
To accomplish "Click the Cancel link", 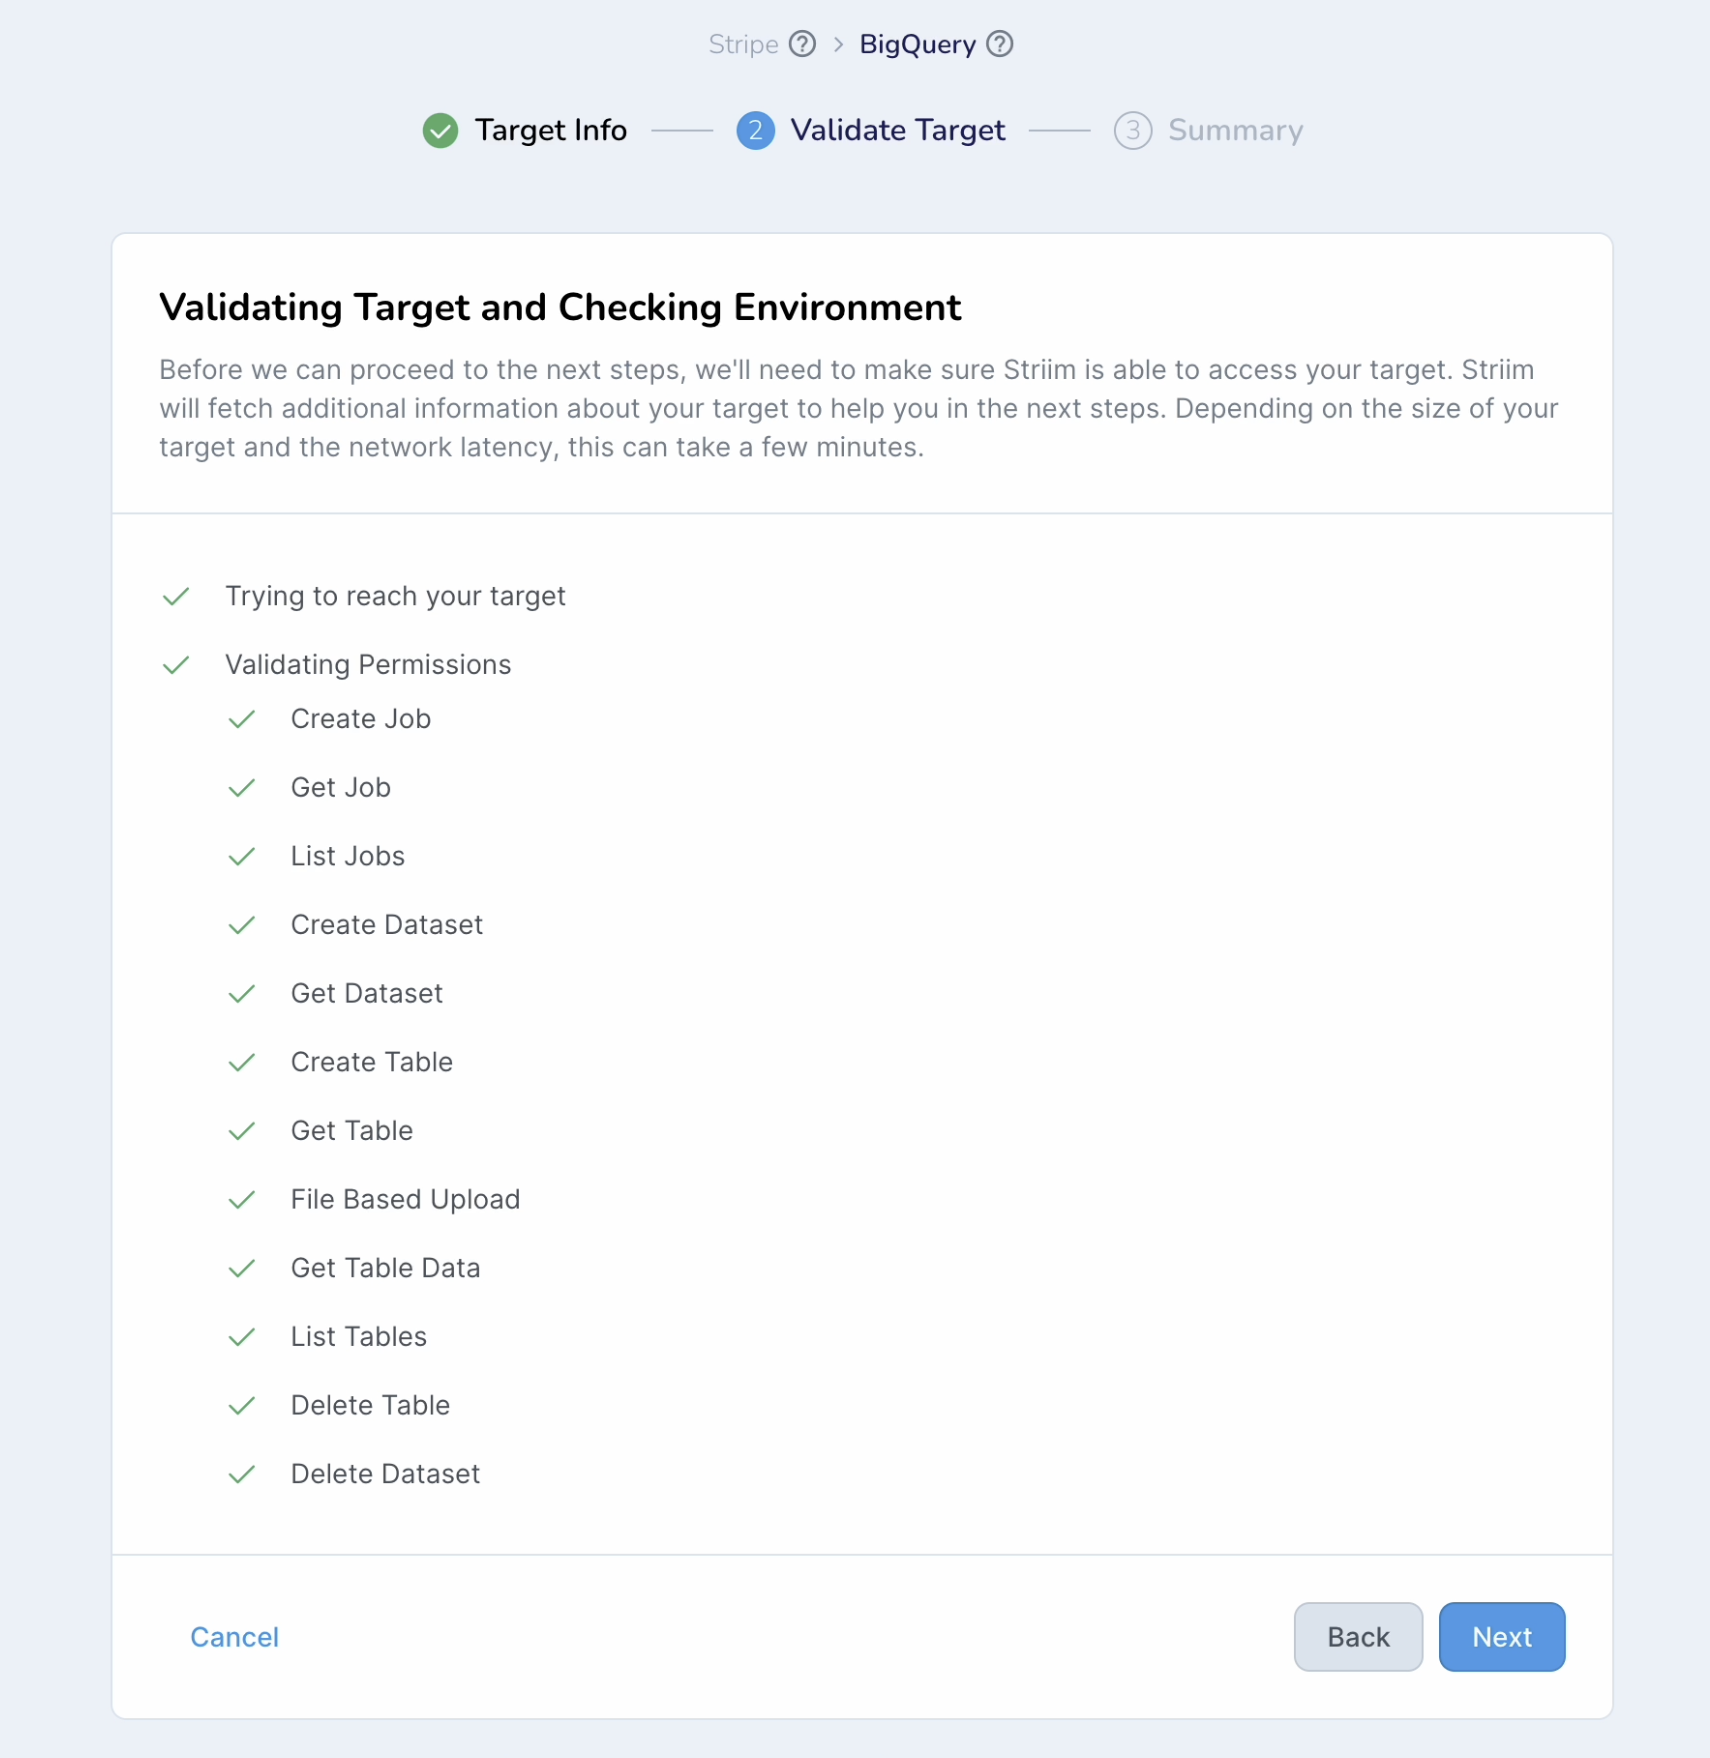I will tap(233, 1637).
